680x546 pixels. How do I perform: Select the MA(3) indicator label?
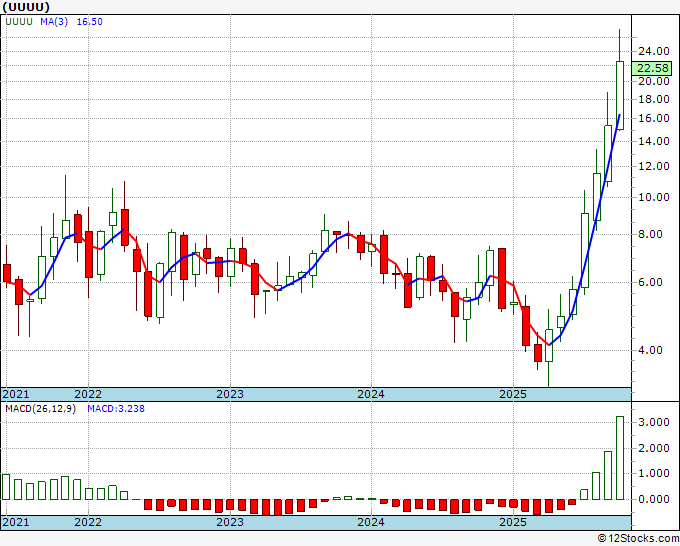[x=54, y=22]
